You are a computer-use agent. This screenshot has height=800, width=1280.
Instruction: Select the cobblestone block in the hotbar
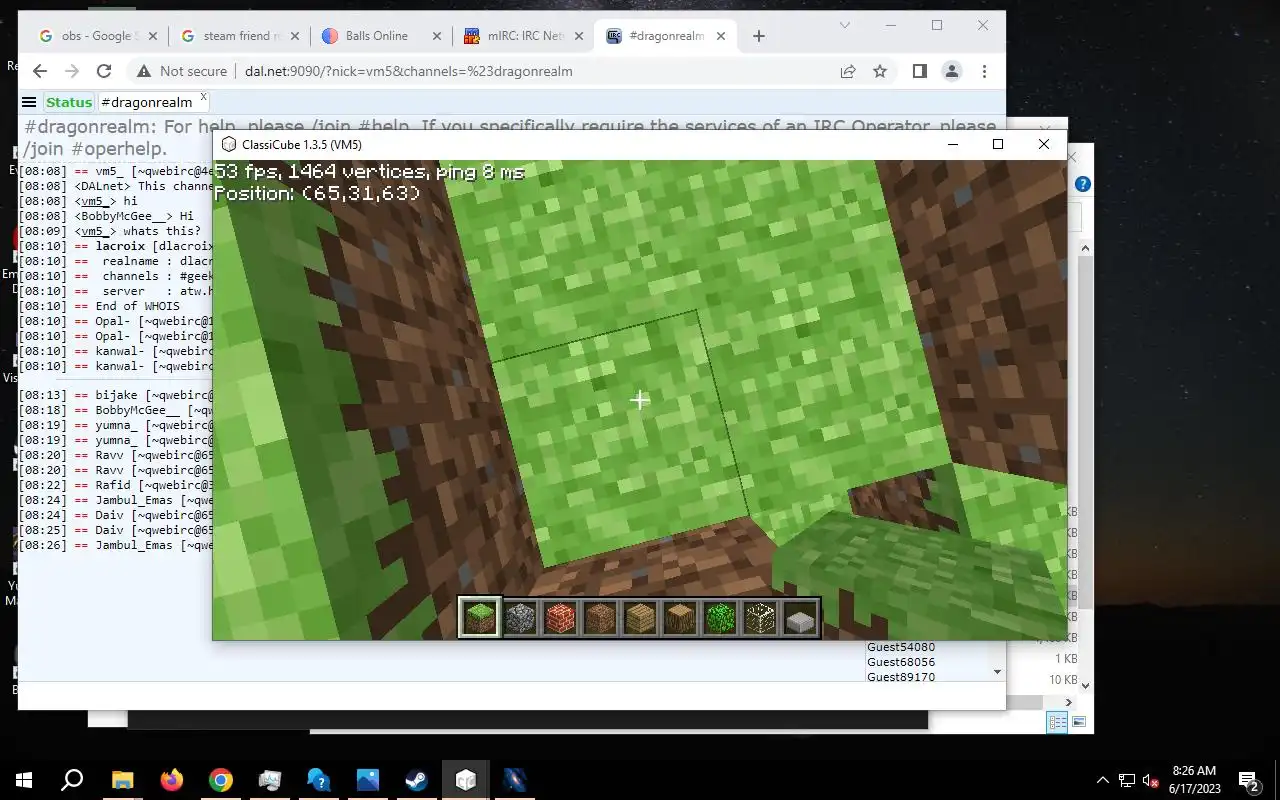pos(520,618)
